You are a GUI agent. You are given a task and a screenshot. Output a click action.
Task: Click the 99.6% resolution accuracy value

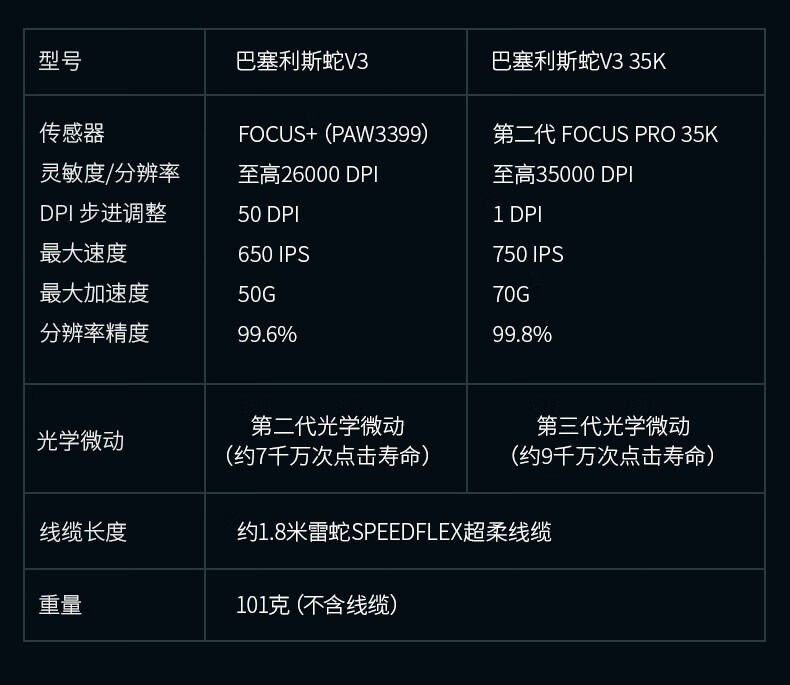pyautogui.click(x=267, y=334)
